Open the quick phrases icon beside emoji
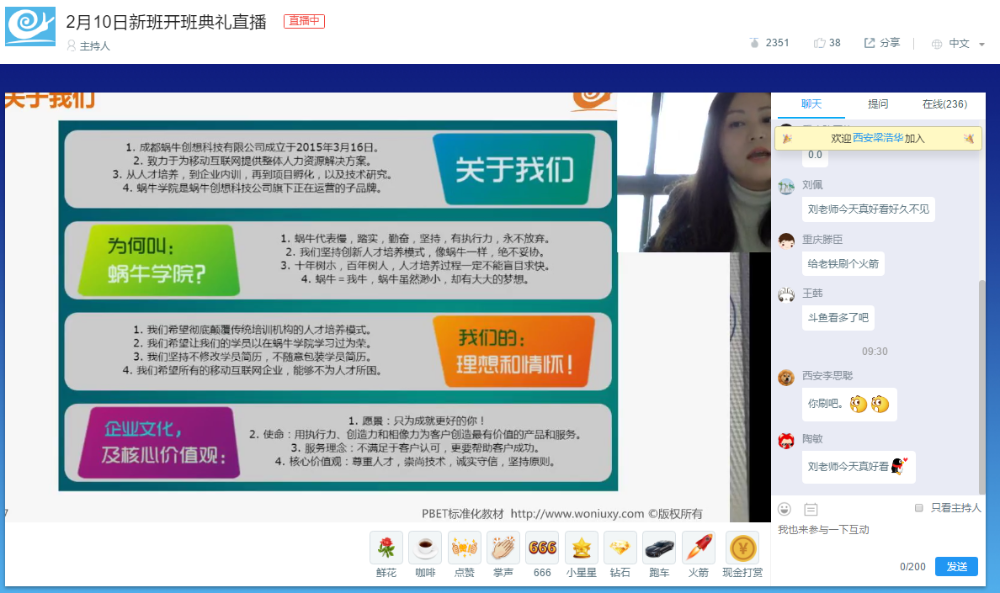The width and height of the screenshot is (1000, 593). 811,509
